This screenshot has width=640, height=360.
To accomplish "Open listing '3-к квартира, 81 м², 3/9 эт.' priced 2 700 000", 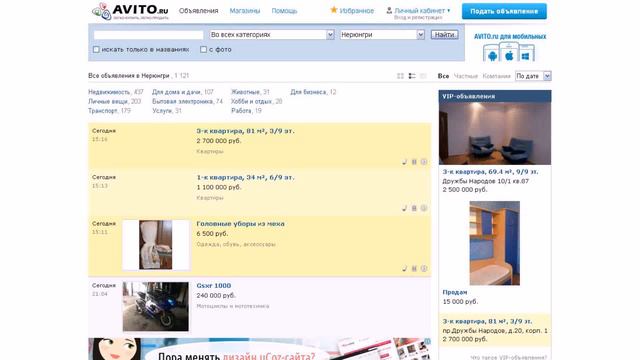I will click(245, 131).
